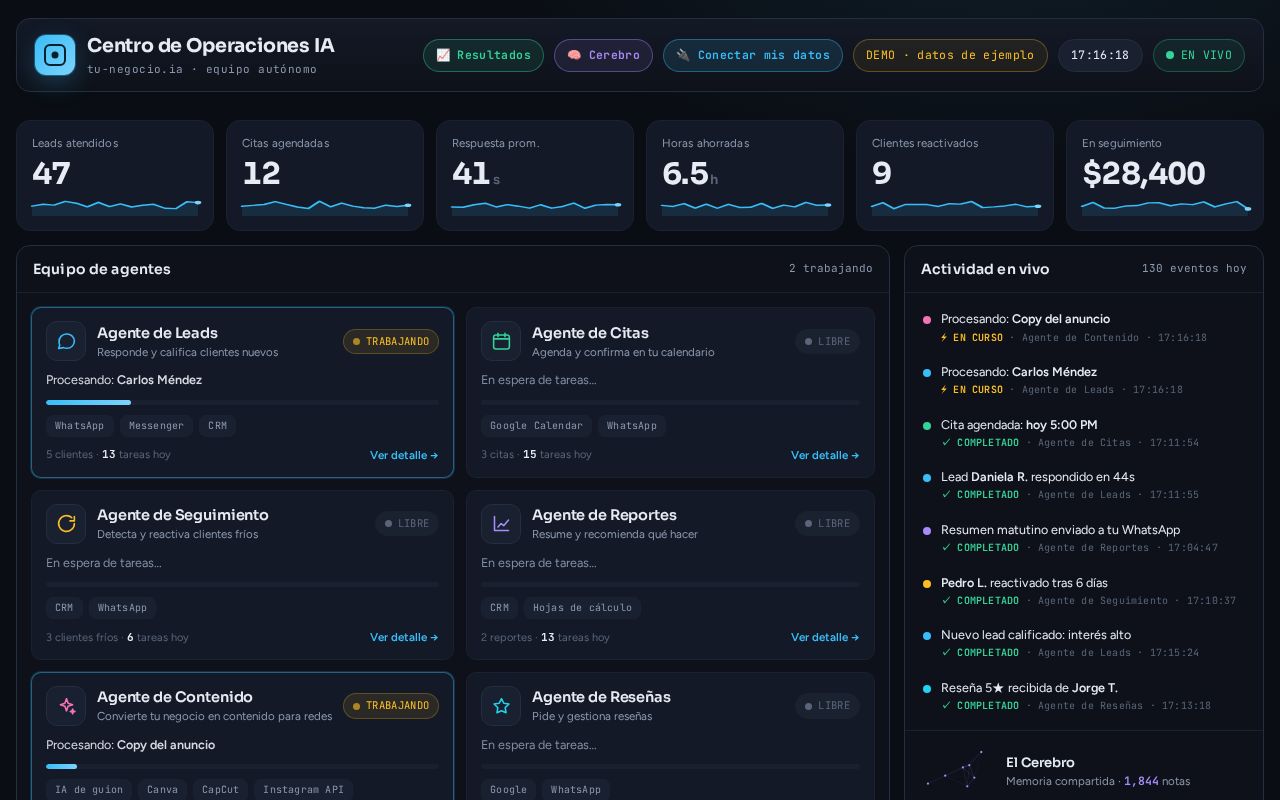This screenshot has height=800, width=1280.
Task: Click the 2 trabajando counter
Action: pyautogui.click(x=830, y=269)
